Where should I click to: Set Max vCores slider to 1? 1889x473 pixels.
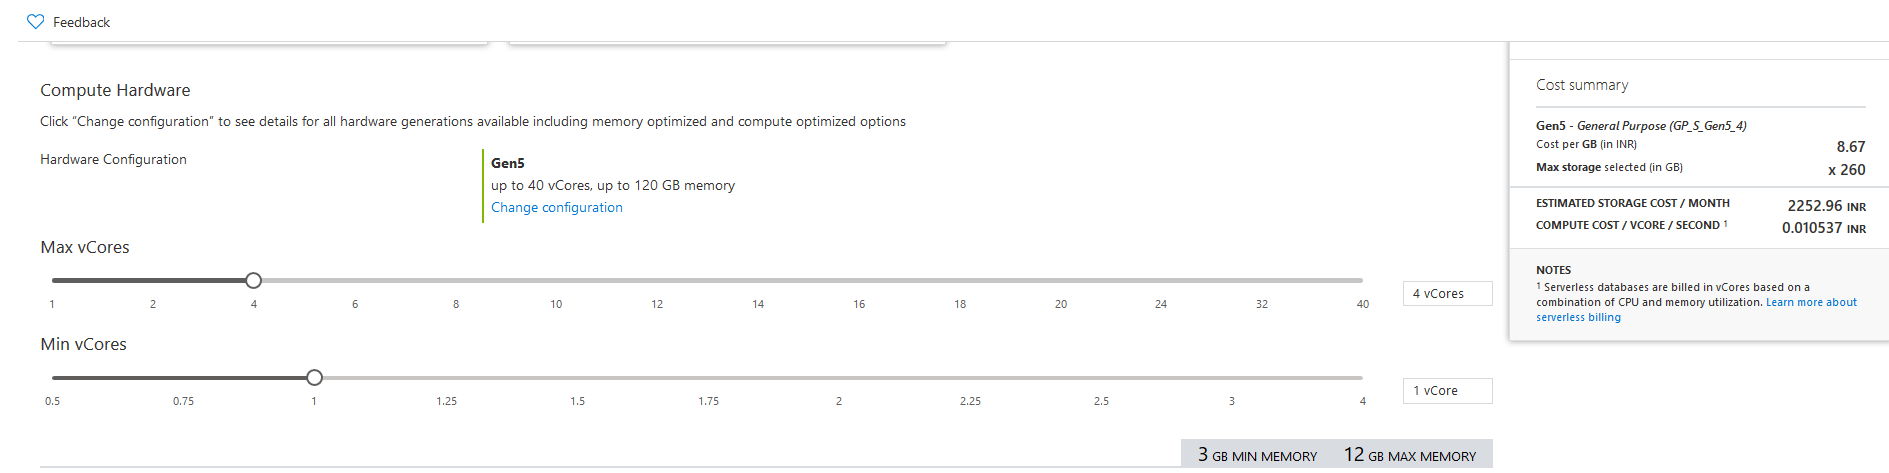(x=53, y=281)
